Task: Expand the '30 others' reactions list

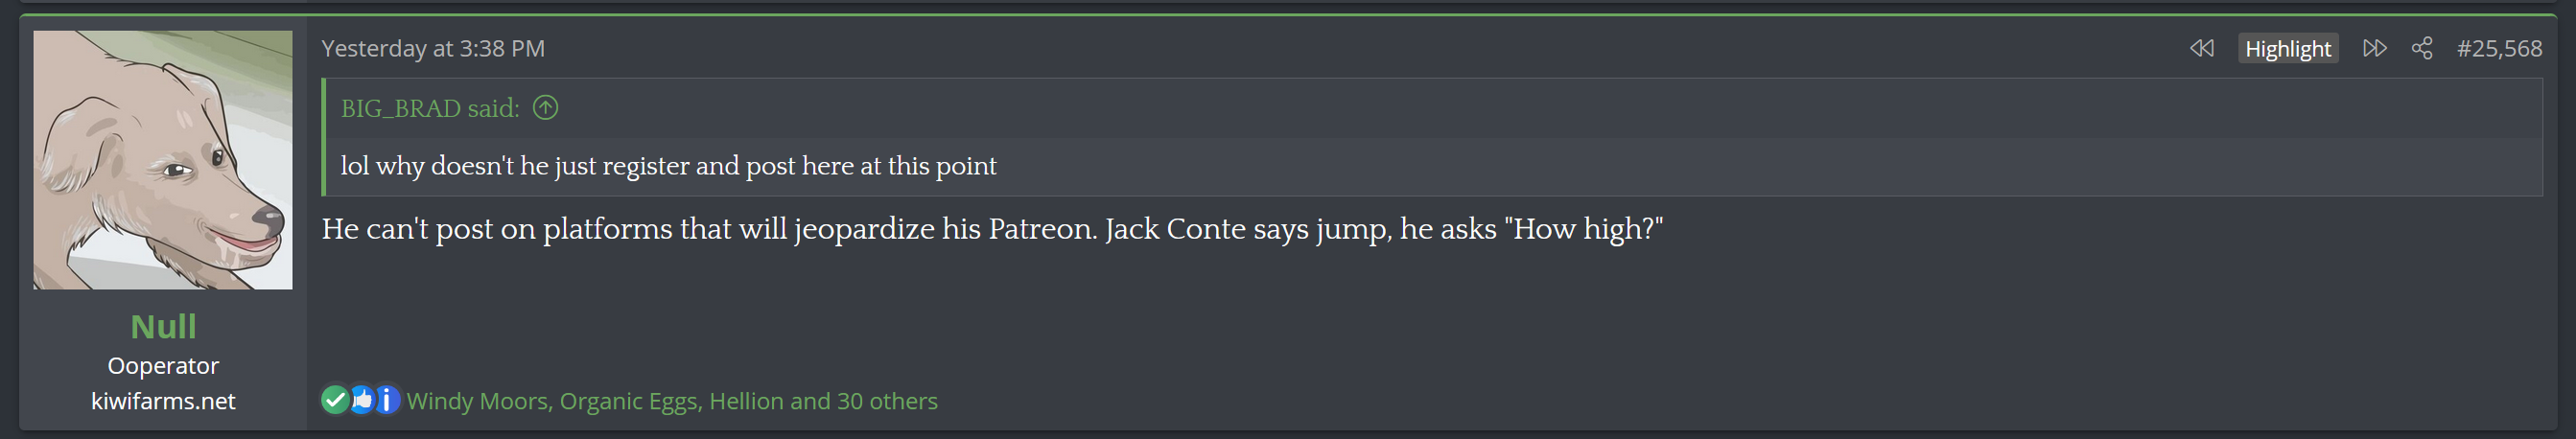Action: point(887,401)
